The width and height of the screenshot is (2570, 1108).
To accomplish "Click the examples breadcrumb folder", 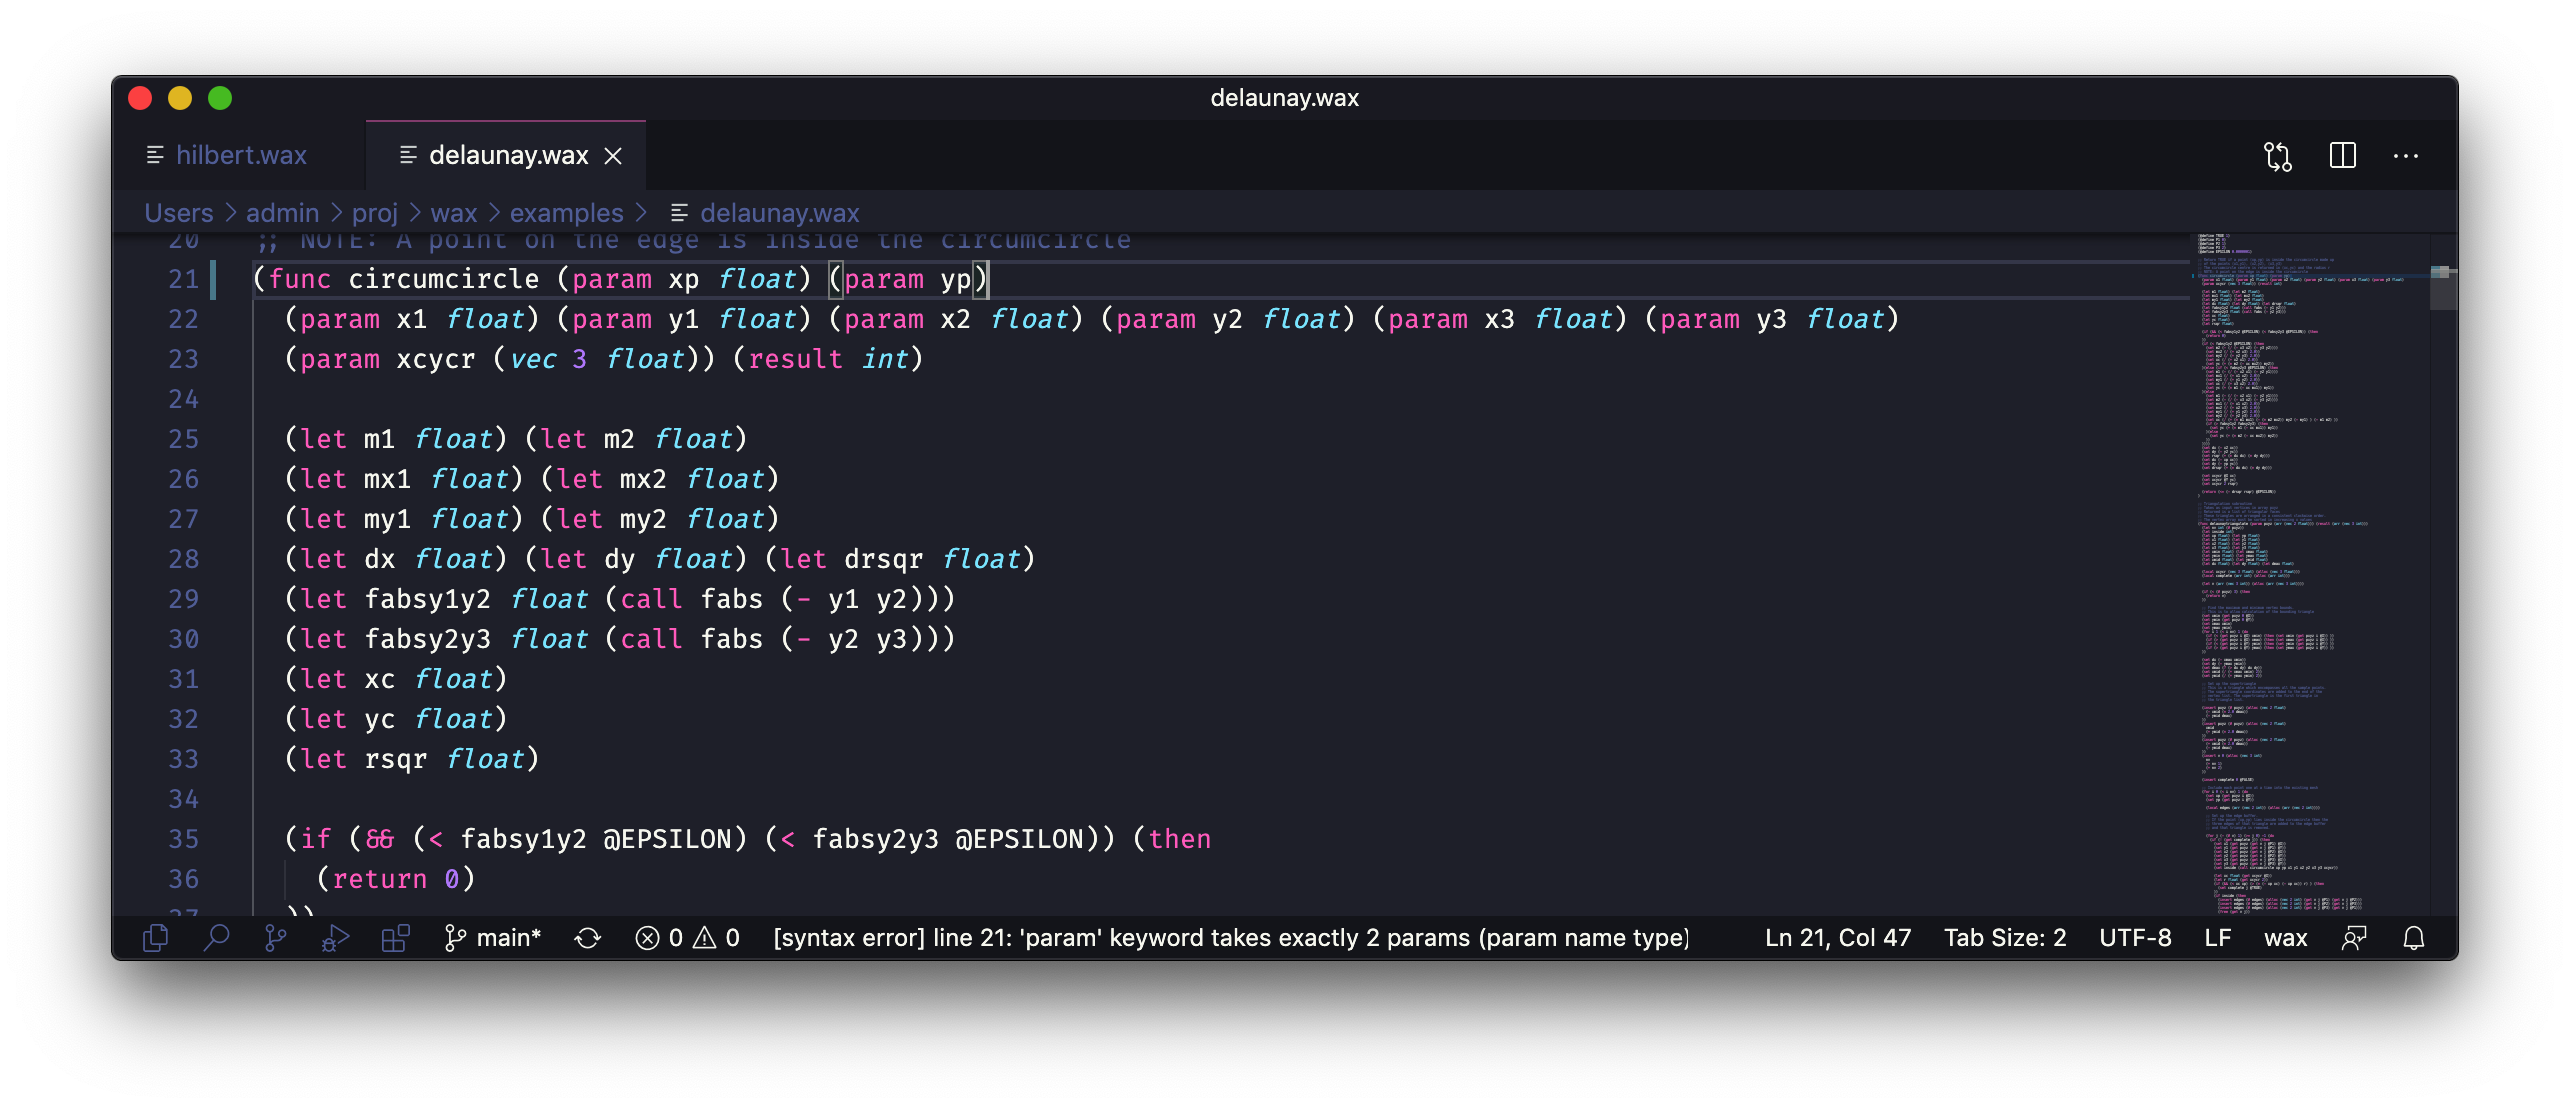I will (x=566, y=213).
